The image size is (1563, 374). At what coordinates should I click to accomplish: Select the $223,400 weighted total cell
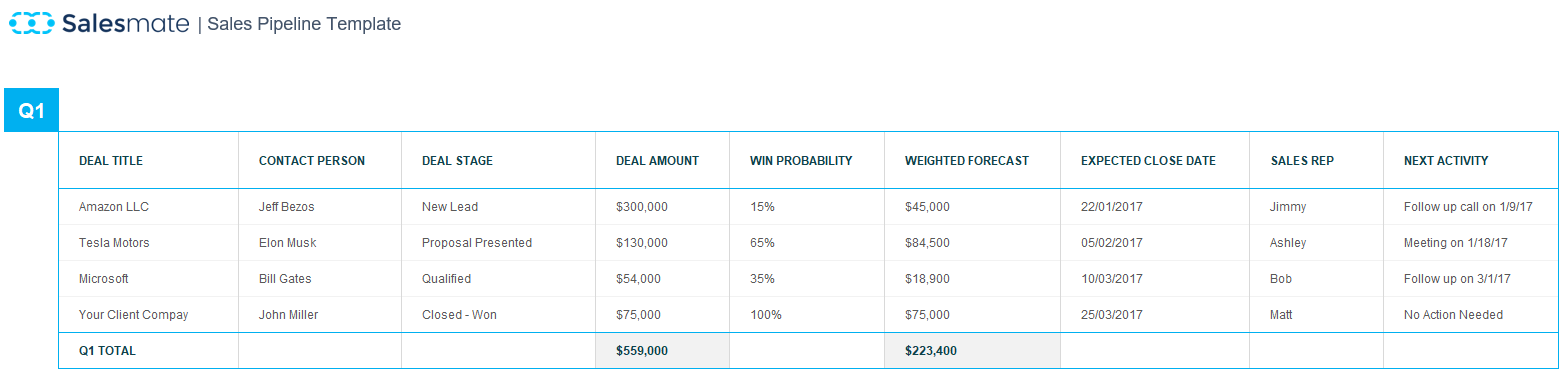972,351
